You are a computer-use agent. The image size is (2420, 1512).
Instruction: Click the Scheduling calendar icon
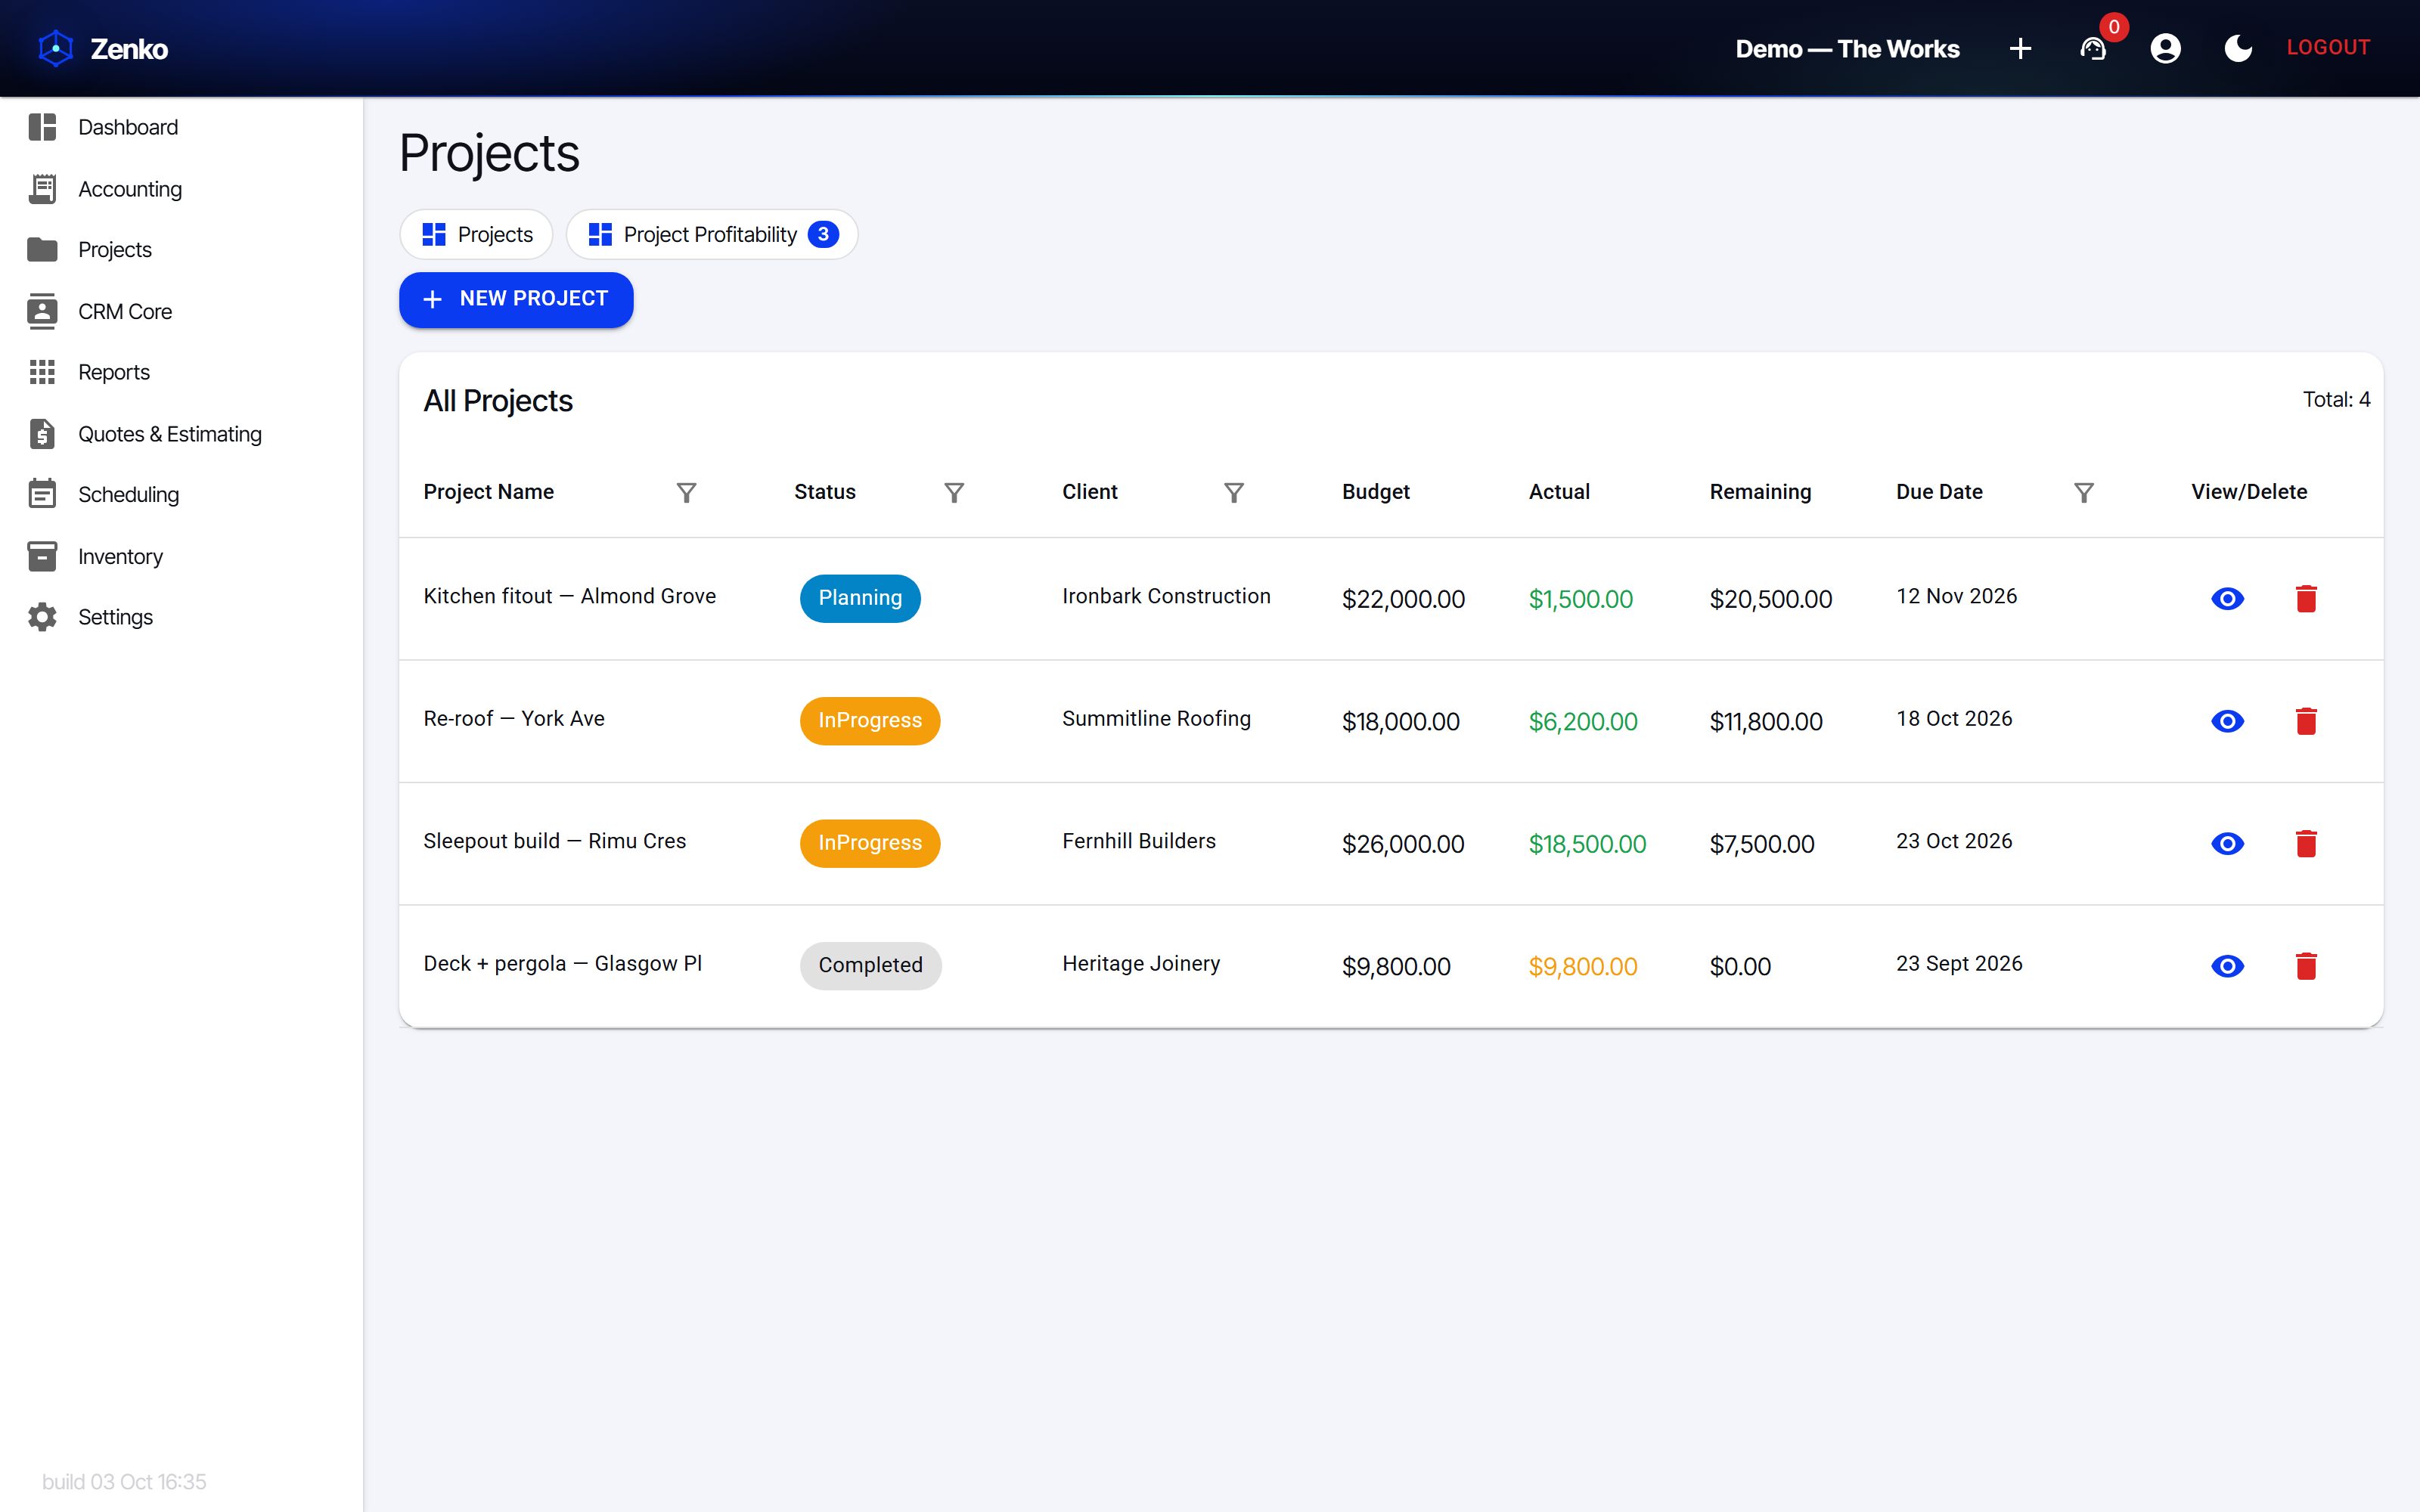click(x=42, y=494)
